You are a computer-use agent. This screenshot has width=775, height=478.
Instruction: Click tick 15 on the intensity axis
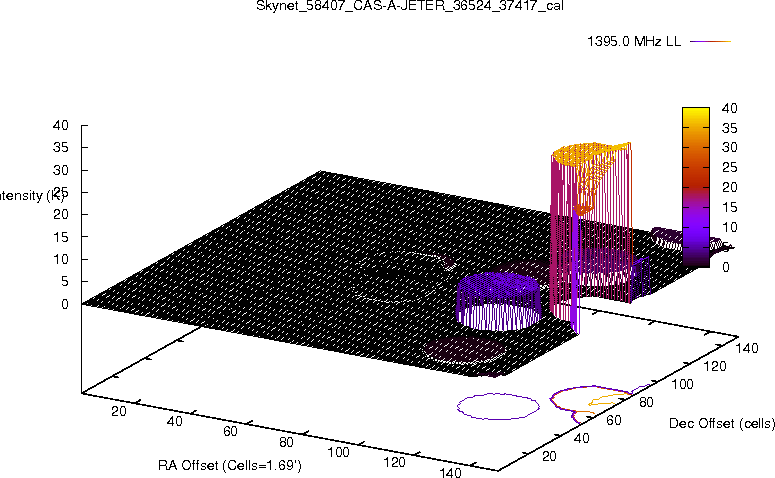click(x=61, y=237)
